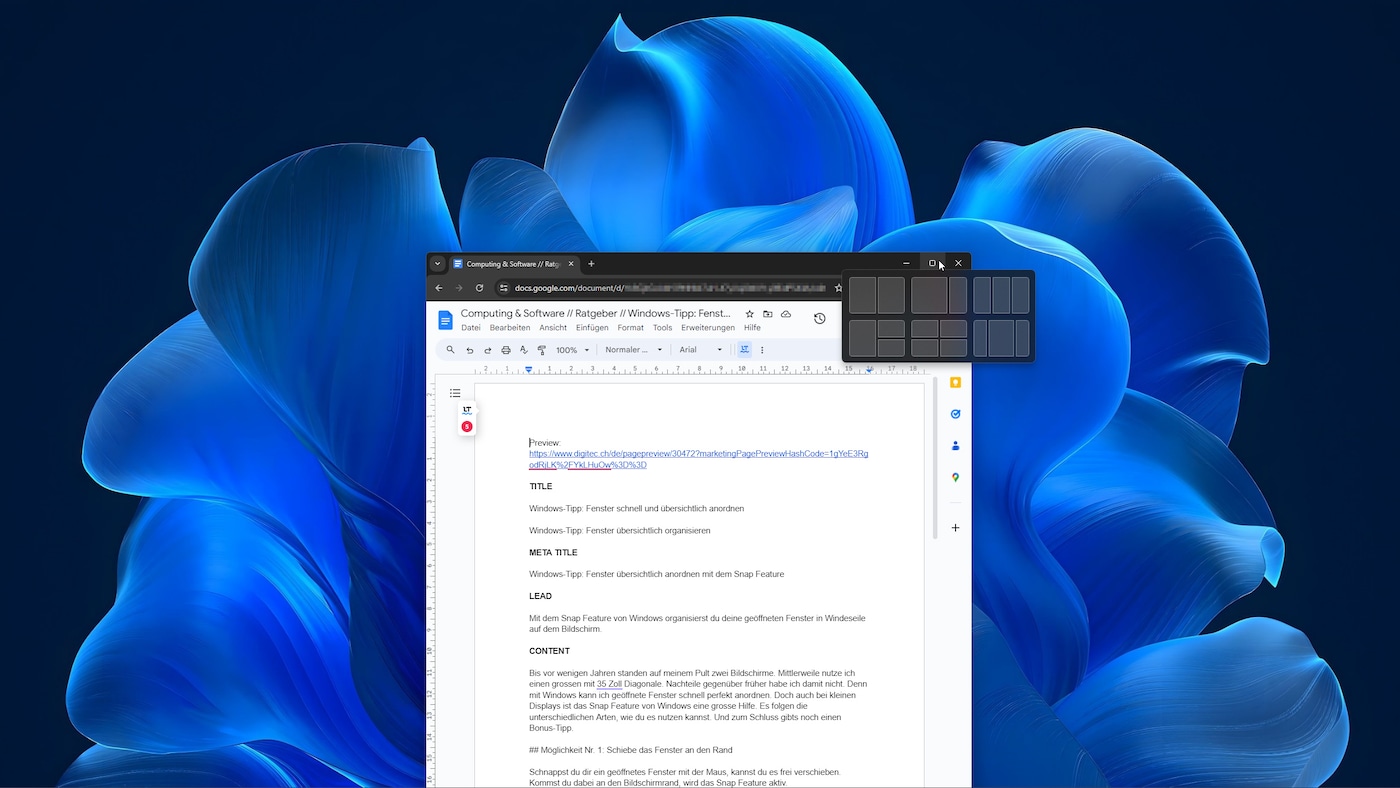This screenshot has height=788, width=1400.
Task: Open Contacts in the side panel
Action: 955,446
